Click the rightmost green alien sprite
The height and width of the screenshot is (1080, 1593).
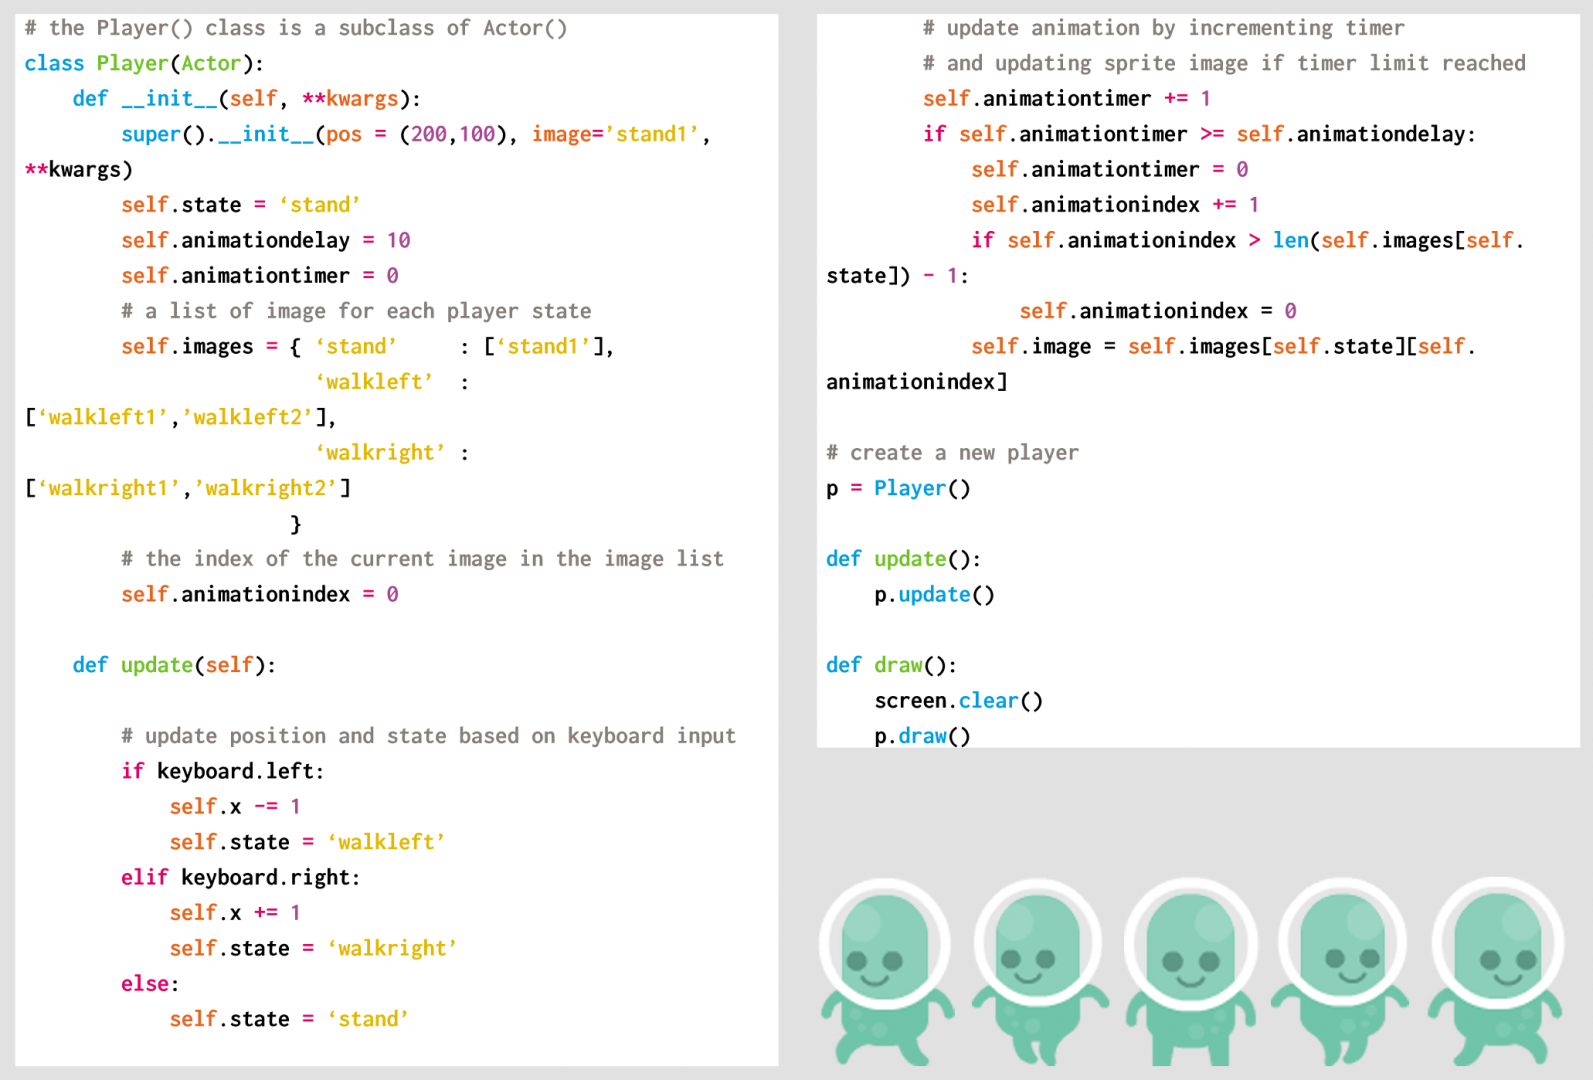(x=1496, y=970)
